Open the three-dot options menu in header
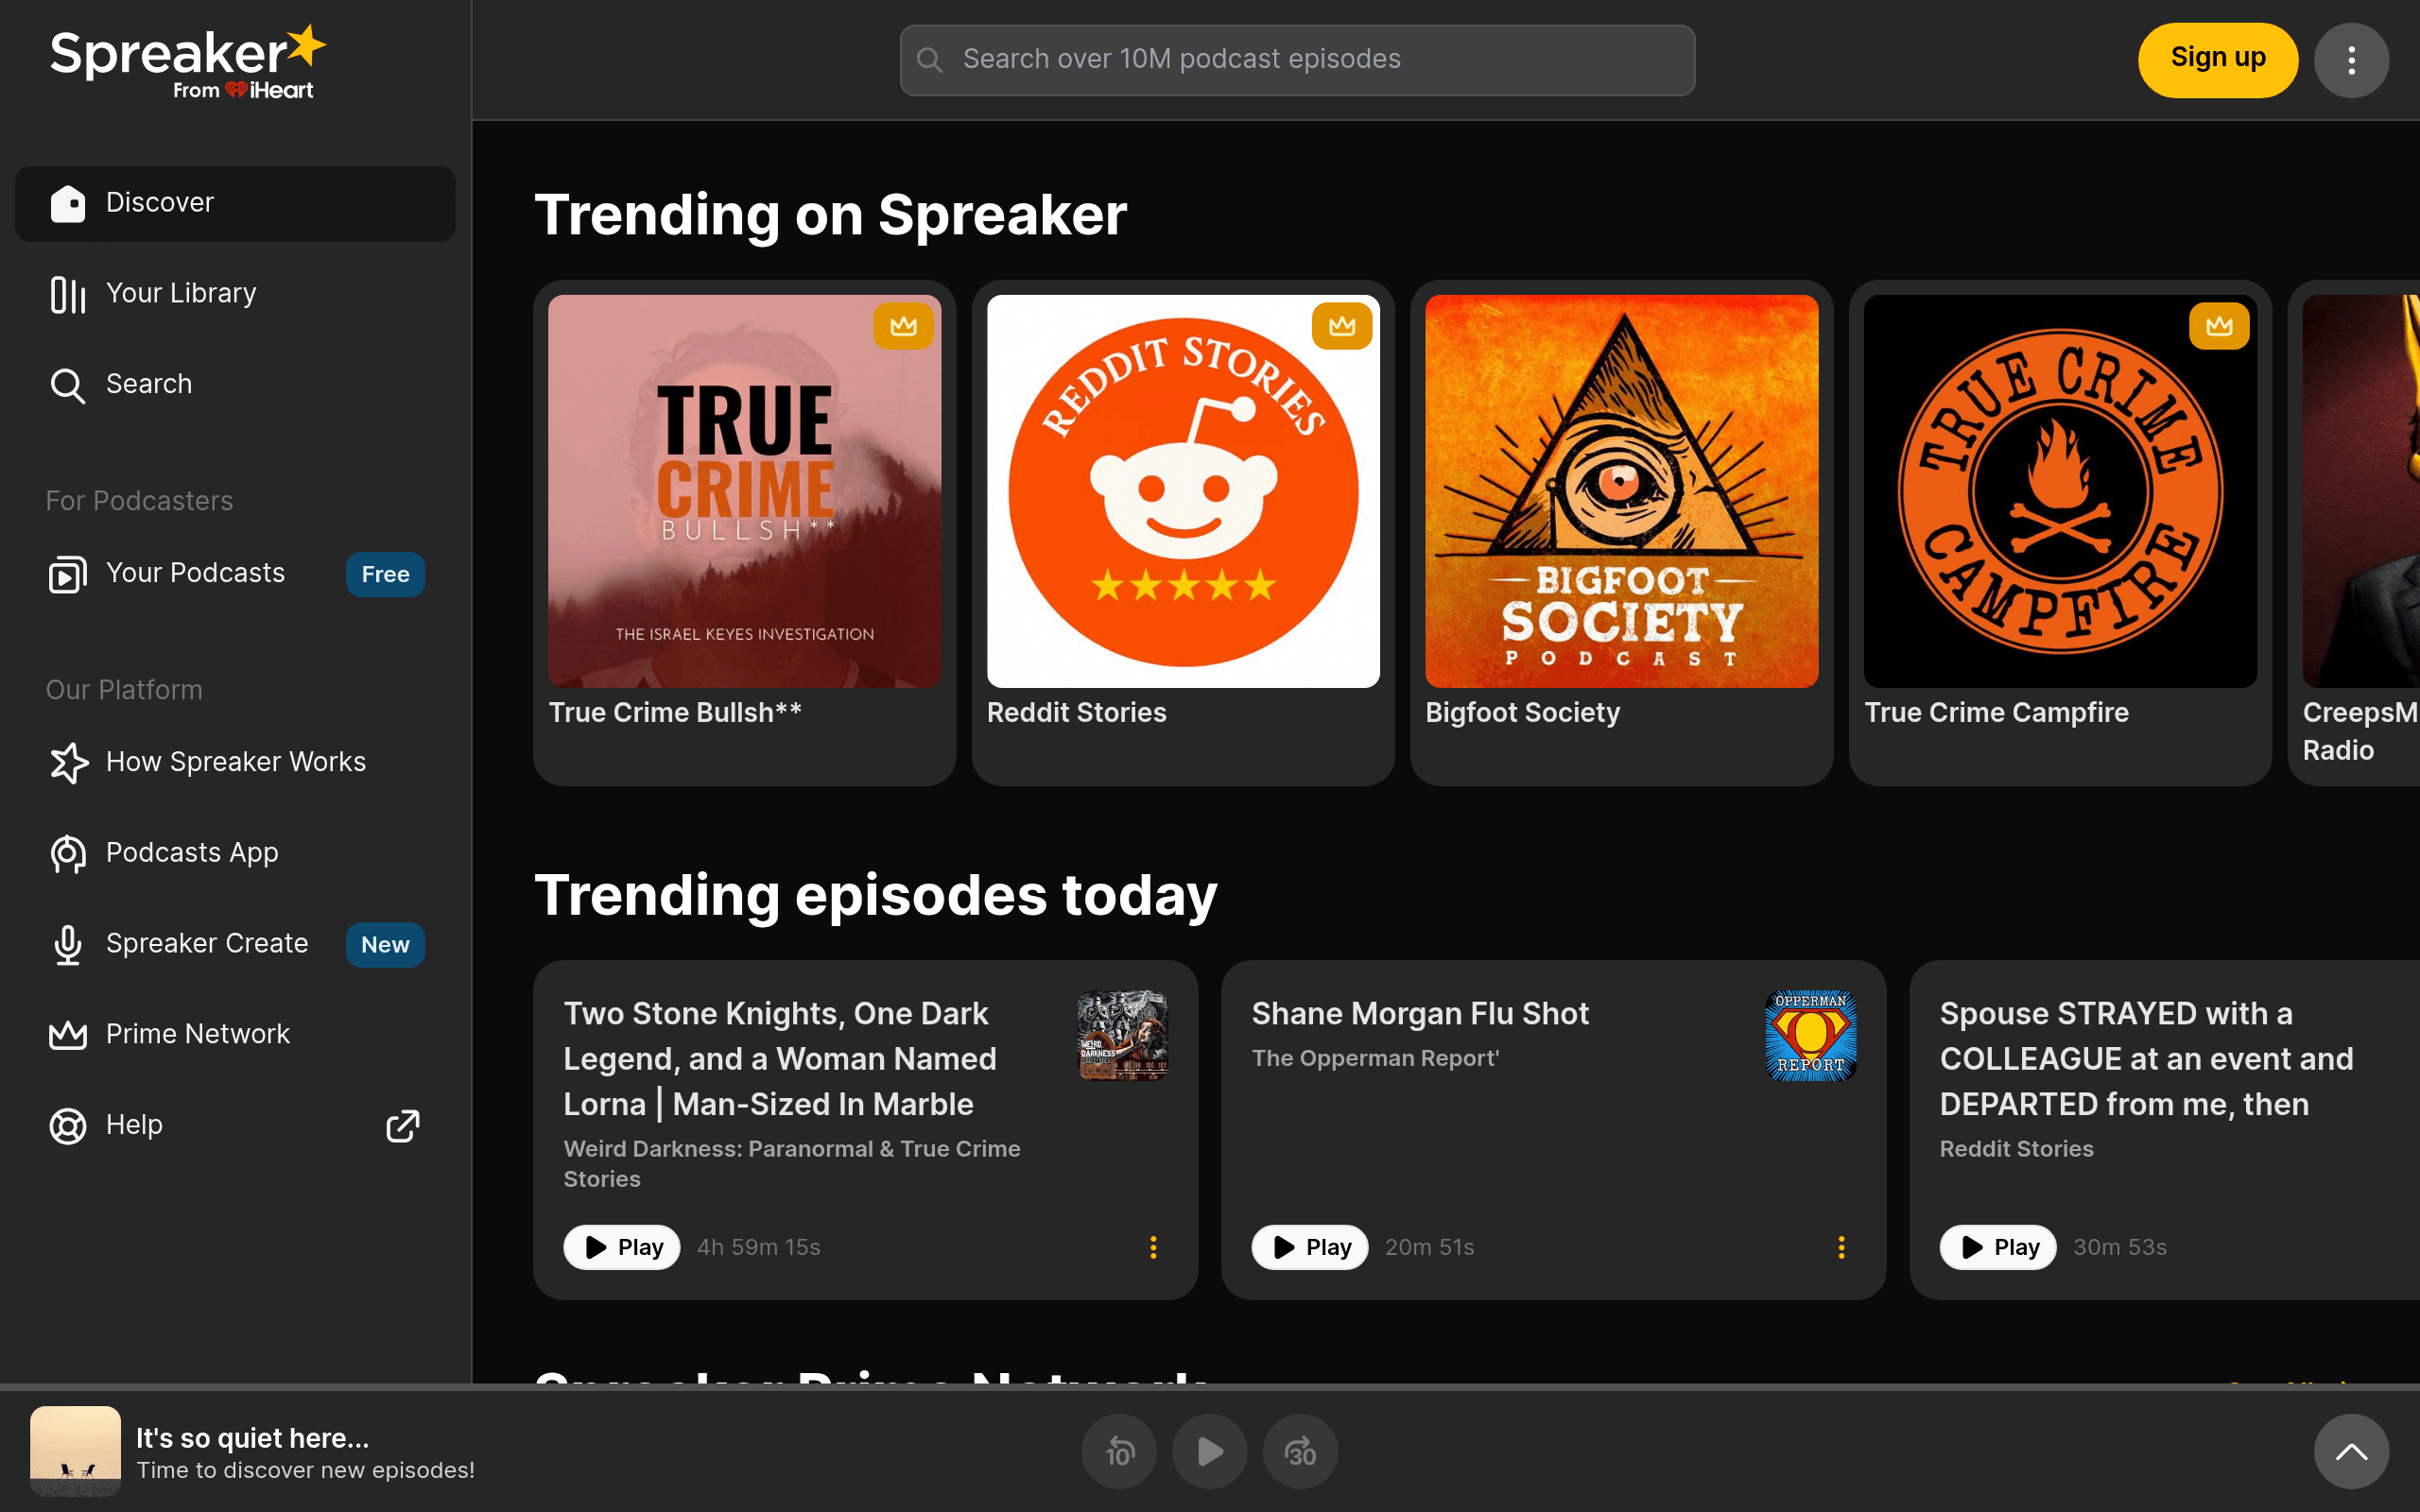The width and height of the screenshot is (2420, 1512). click(x=2351, y=60)
